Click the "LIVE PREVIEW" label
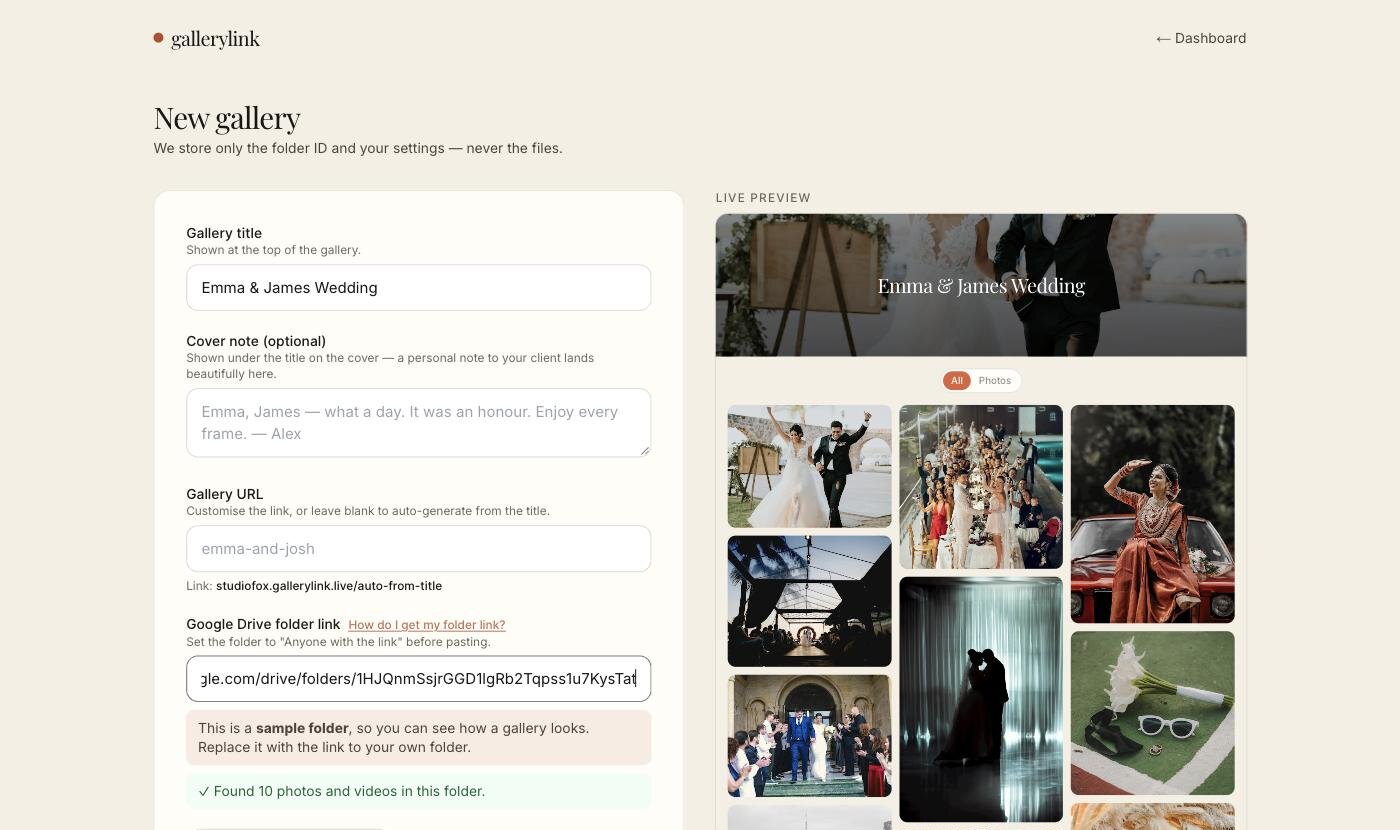Viewport: 1400px width, 830px height. coord(763,198)
